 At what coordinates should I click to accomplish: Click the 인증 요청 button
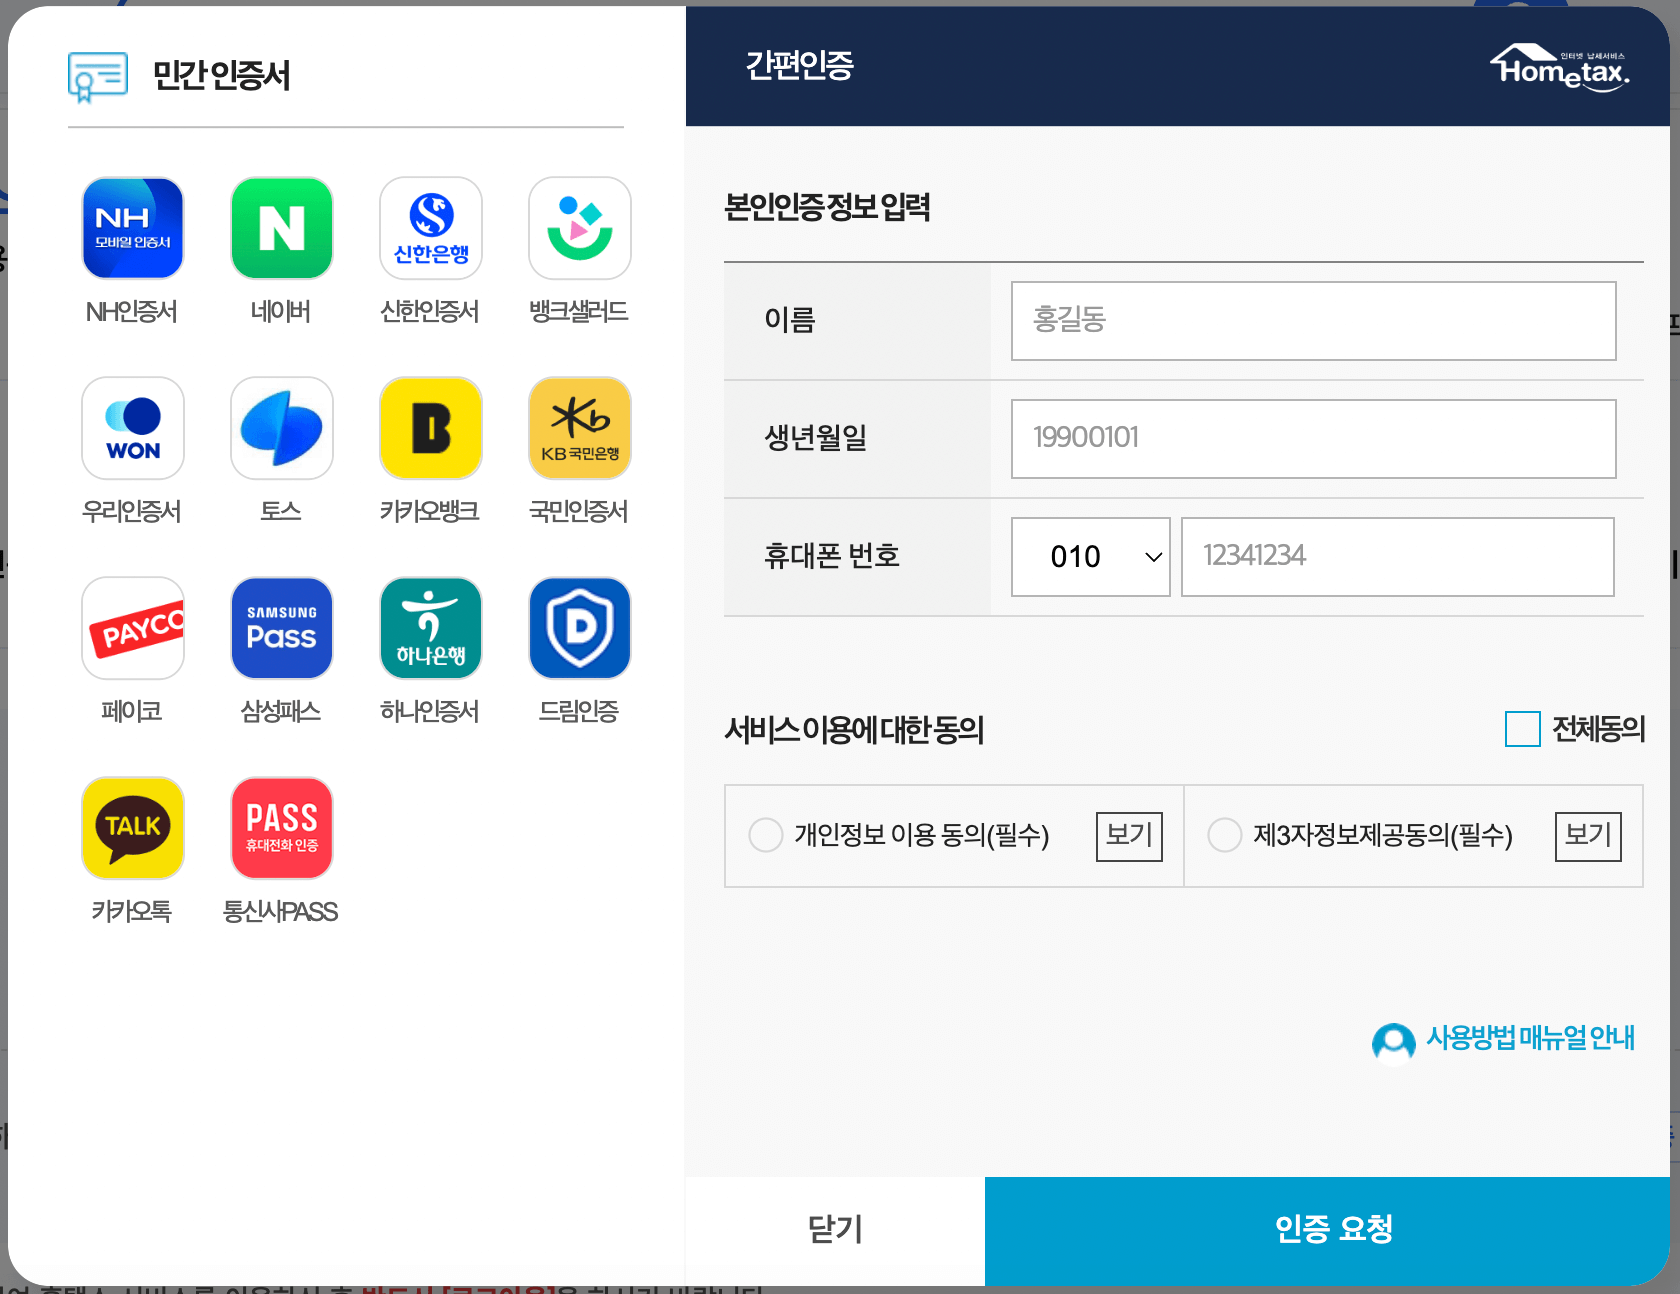[x=1331, y=1231]
